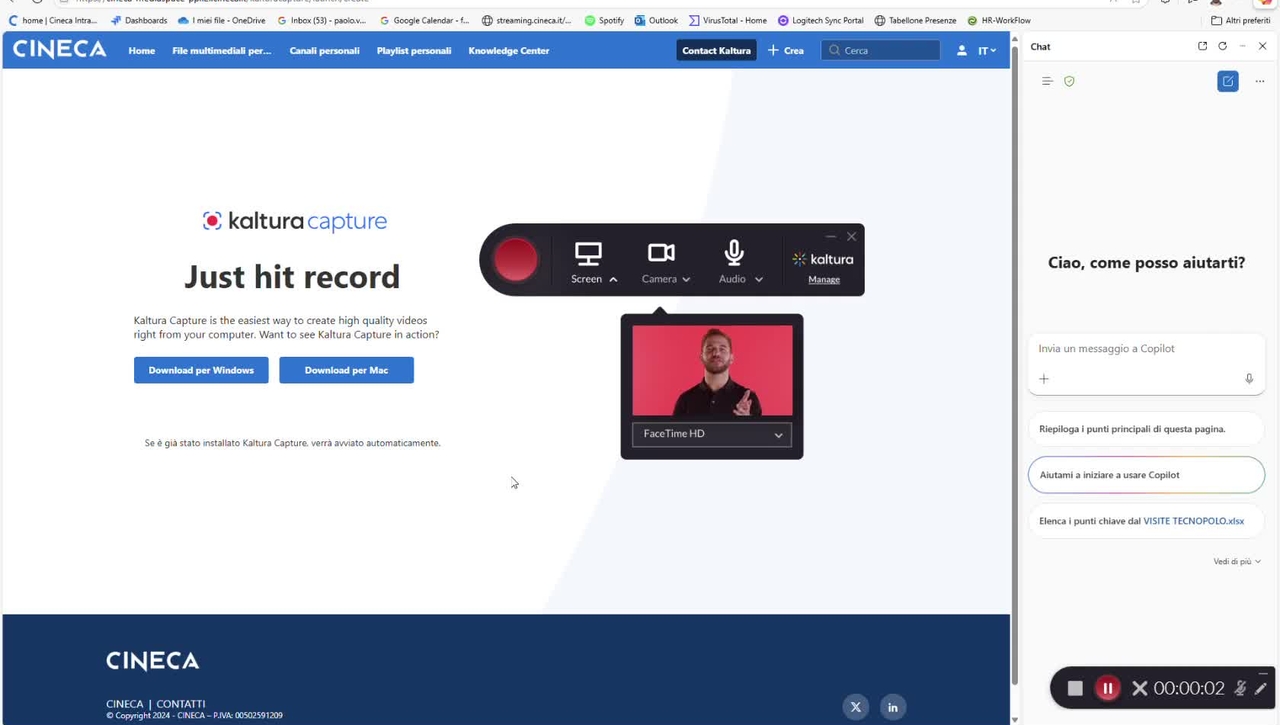1280x725 pixels.
Task: Open the three-dots more options menu
Action: click(x=1259, y=81)
